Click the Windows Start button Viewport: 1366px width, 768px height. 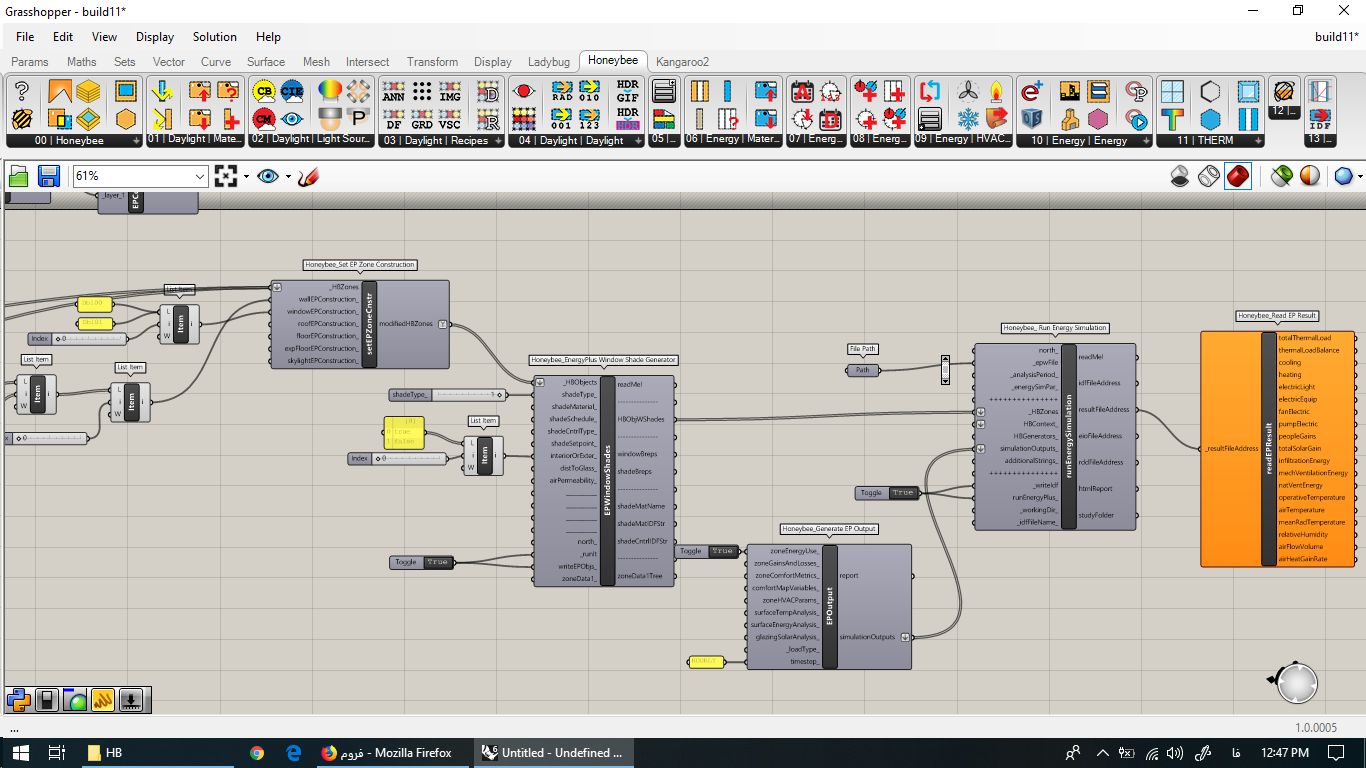pos(21,753)
